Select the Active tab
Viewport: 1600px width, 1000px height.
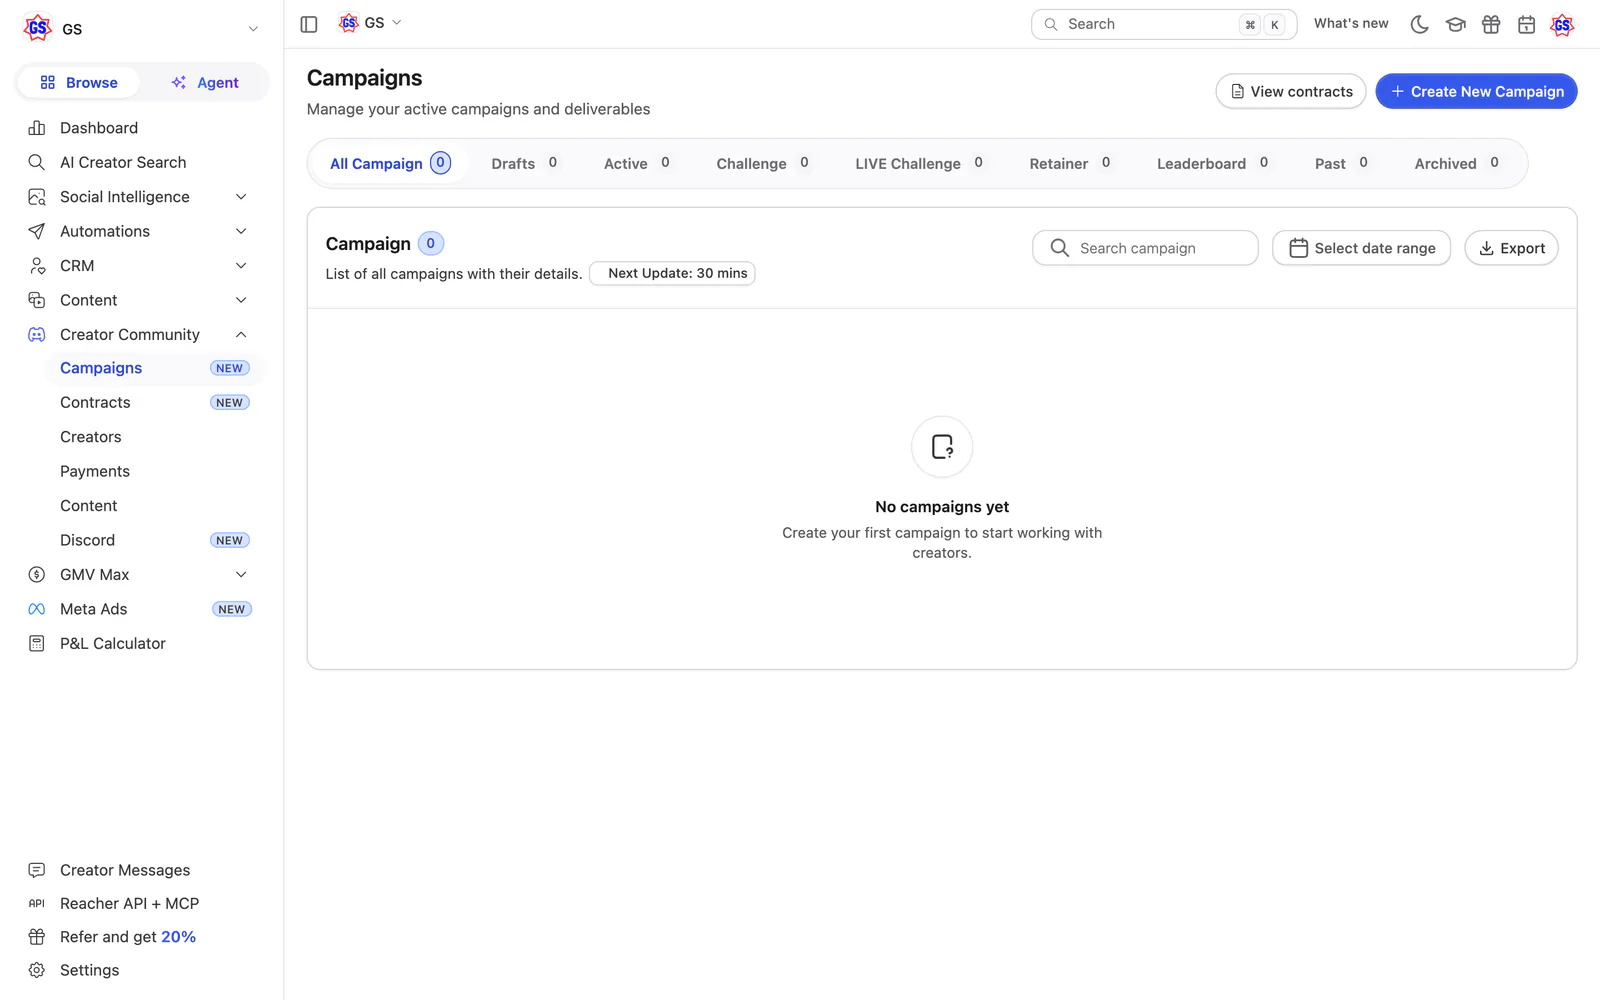pyautogui.click(x=637, y=163)
